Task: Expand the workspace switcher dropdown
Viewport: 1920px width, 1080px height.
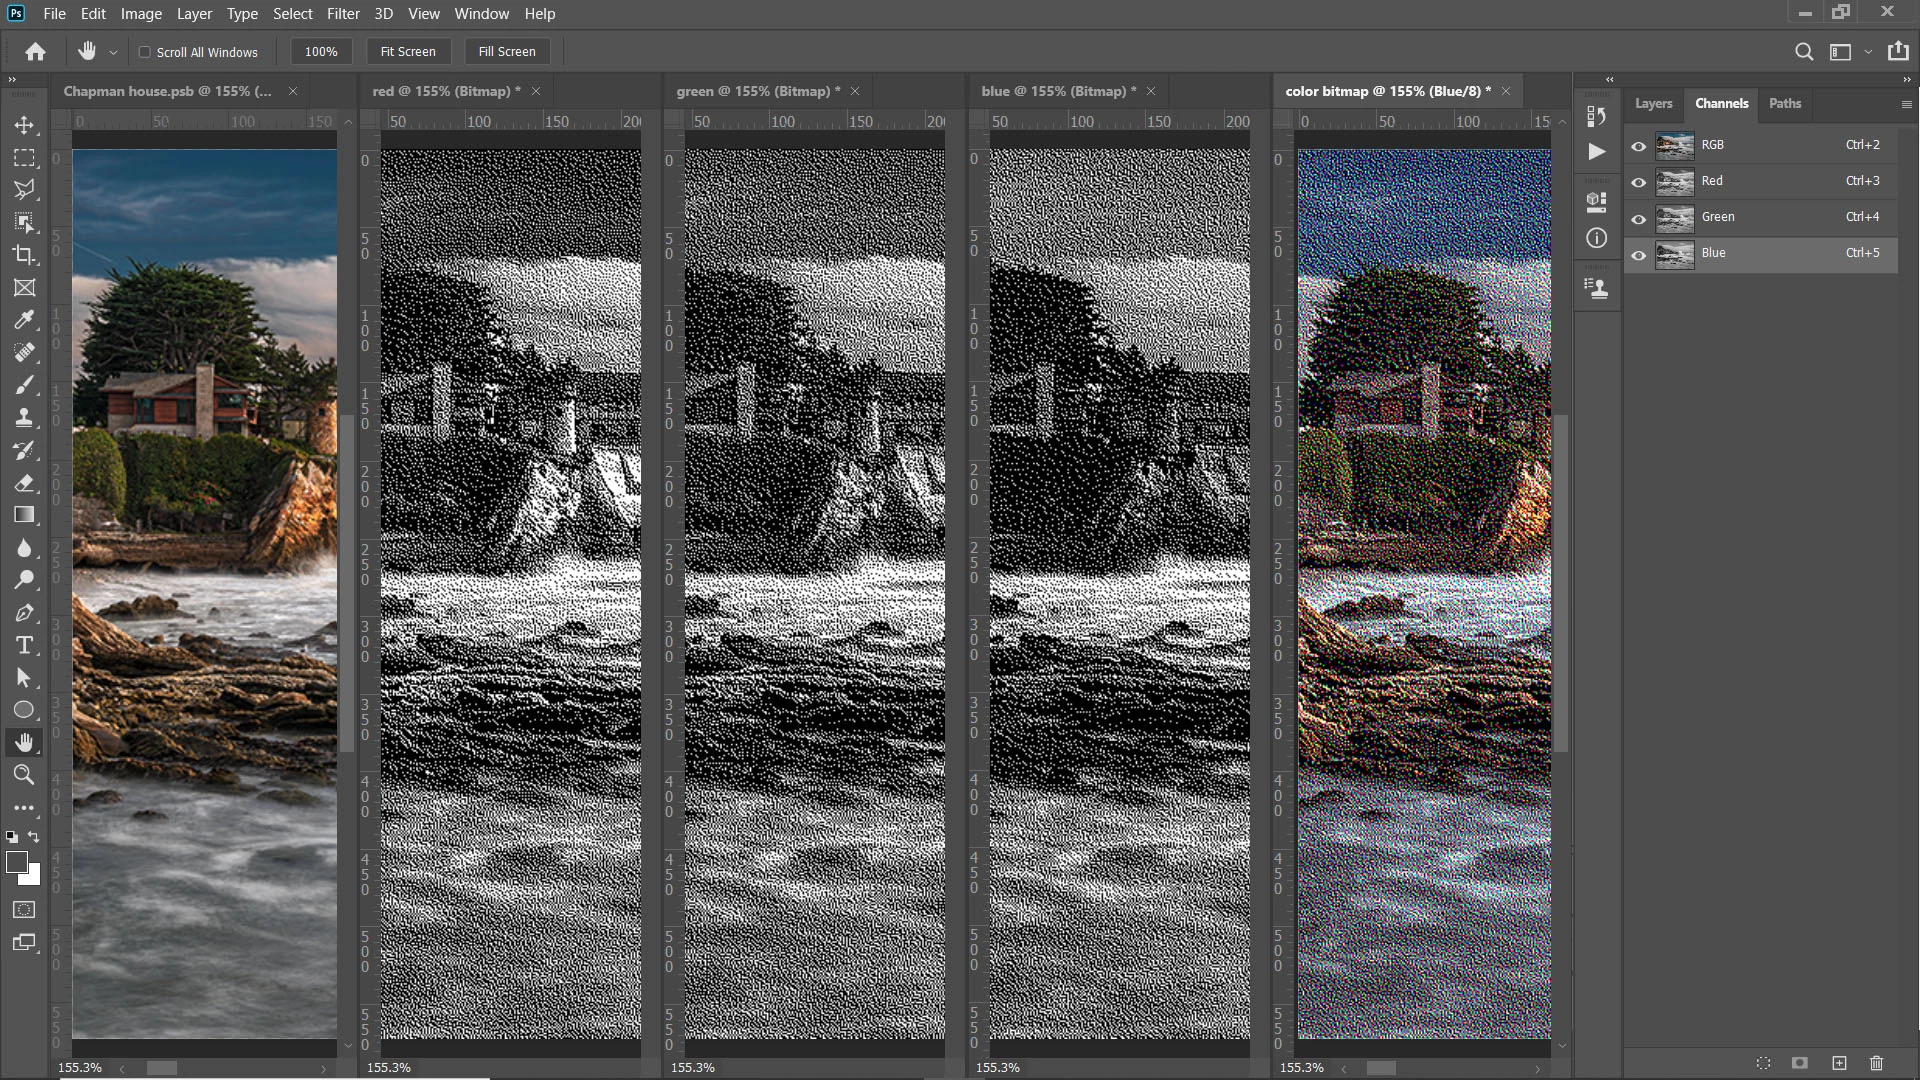Action: [x=1868, y=52]
